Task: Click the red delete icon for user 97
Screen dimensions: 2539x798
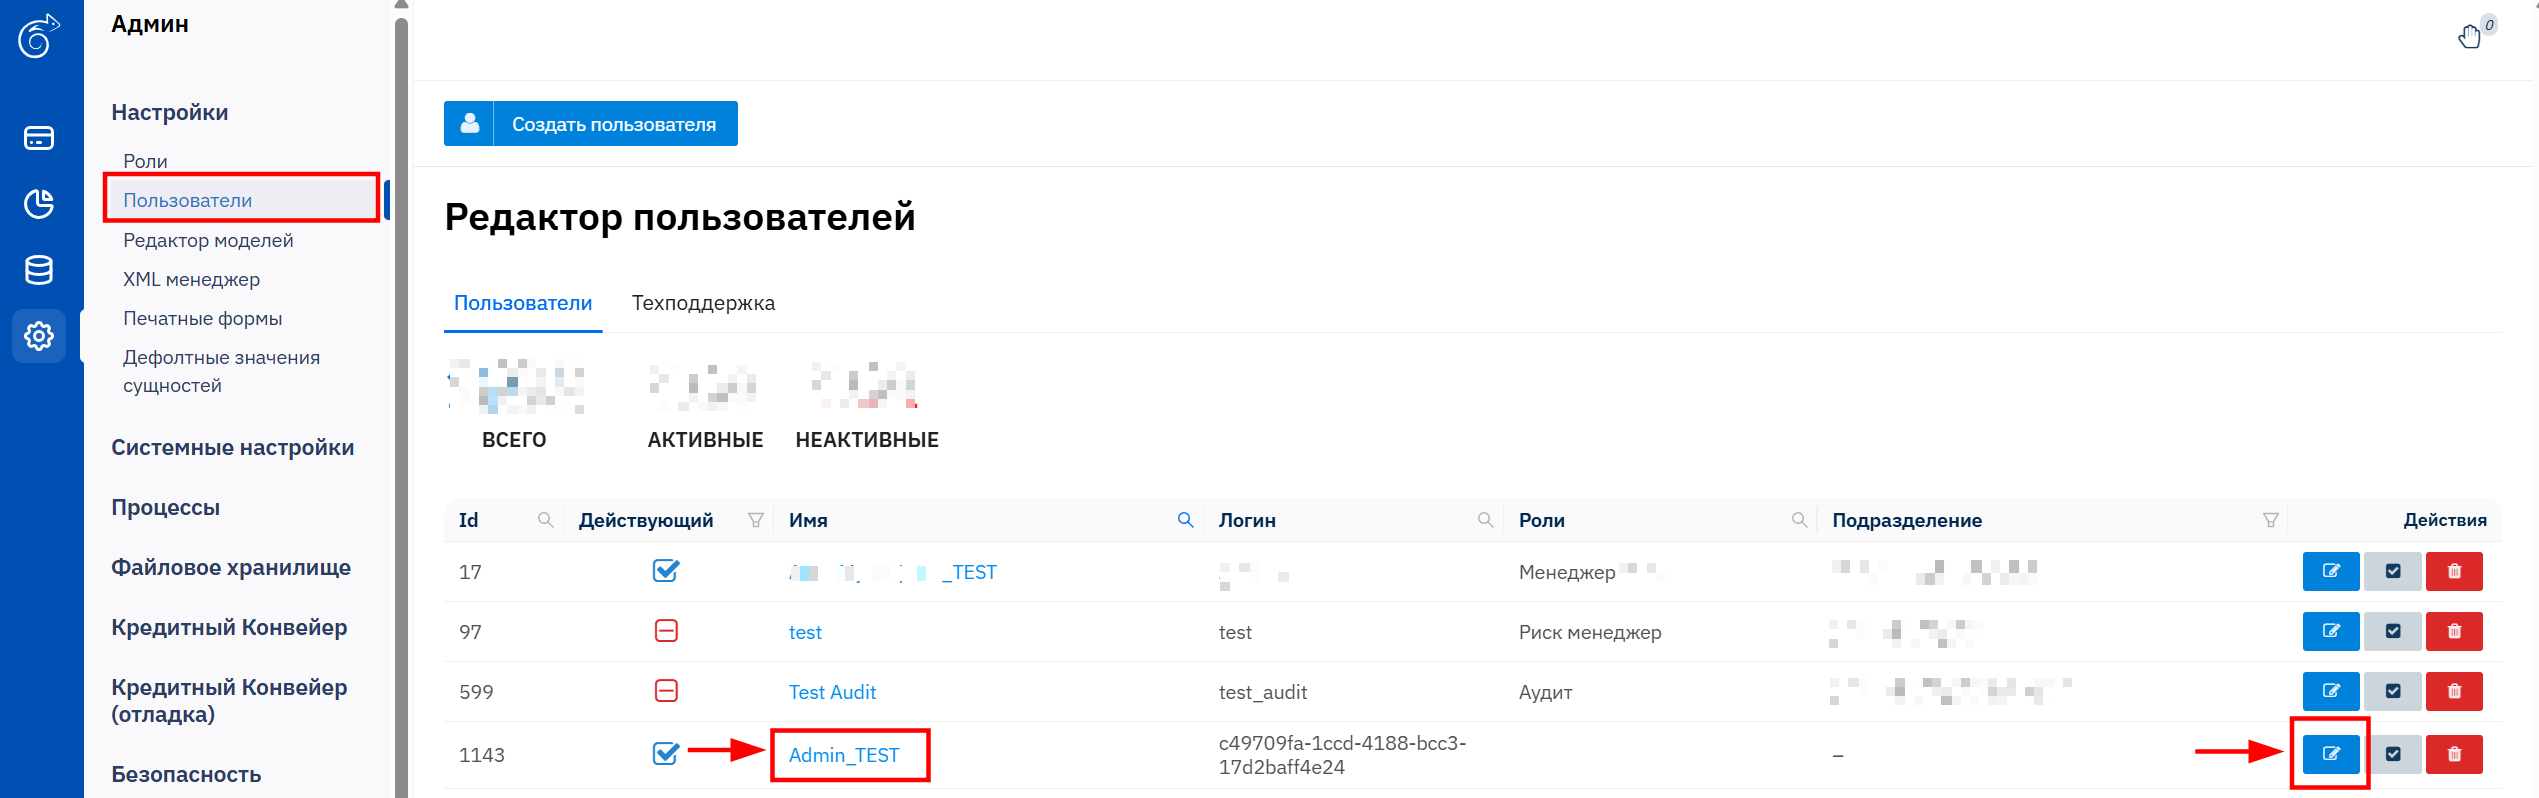Action: tap(2454, 631)
